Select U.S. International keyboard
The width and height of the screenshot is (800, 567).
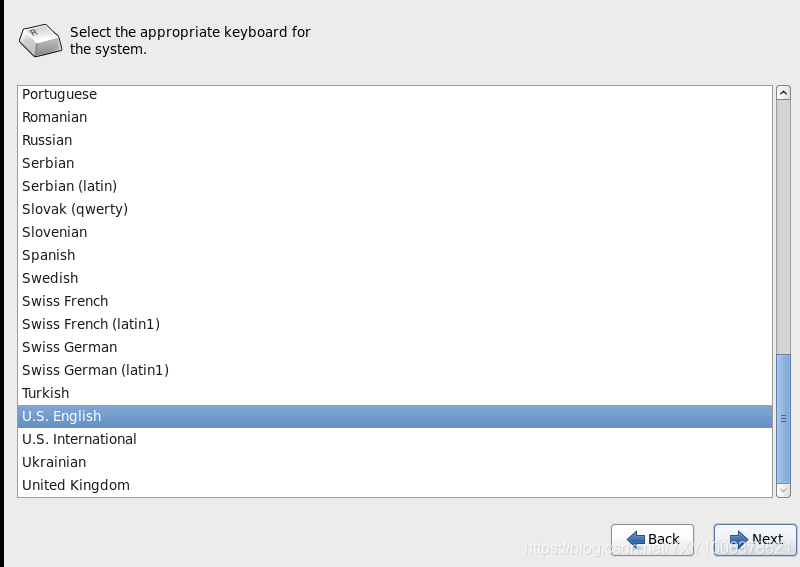pos(395,439)
